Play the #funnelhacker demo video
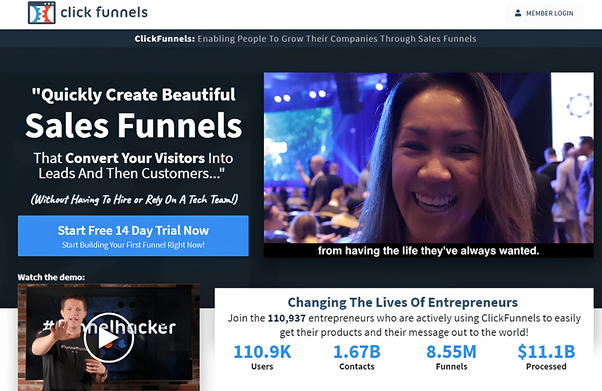602x391 pixels. (x=109, y=338)
